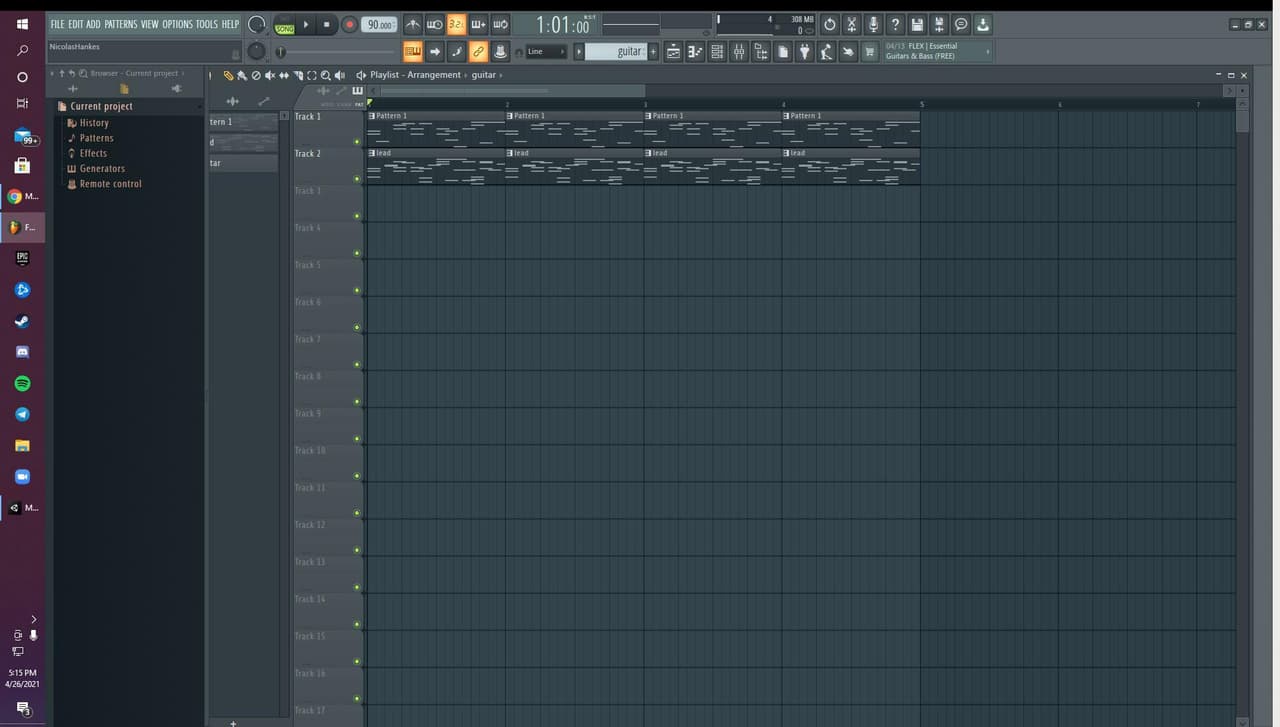The image size is (1280, 727).
Task: Open the Playlist view from main toolbar
Action: point(673,52)
